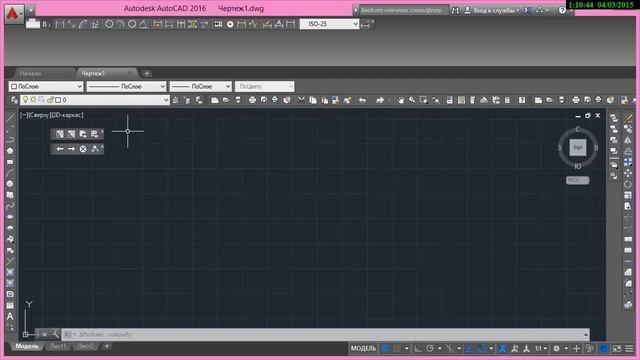Activate the Zoom Realtime magnifier tool
Image resolution: width=640 pixels, height=360 pixels.
[x=412, y=100]
